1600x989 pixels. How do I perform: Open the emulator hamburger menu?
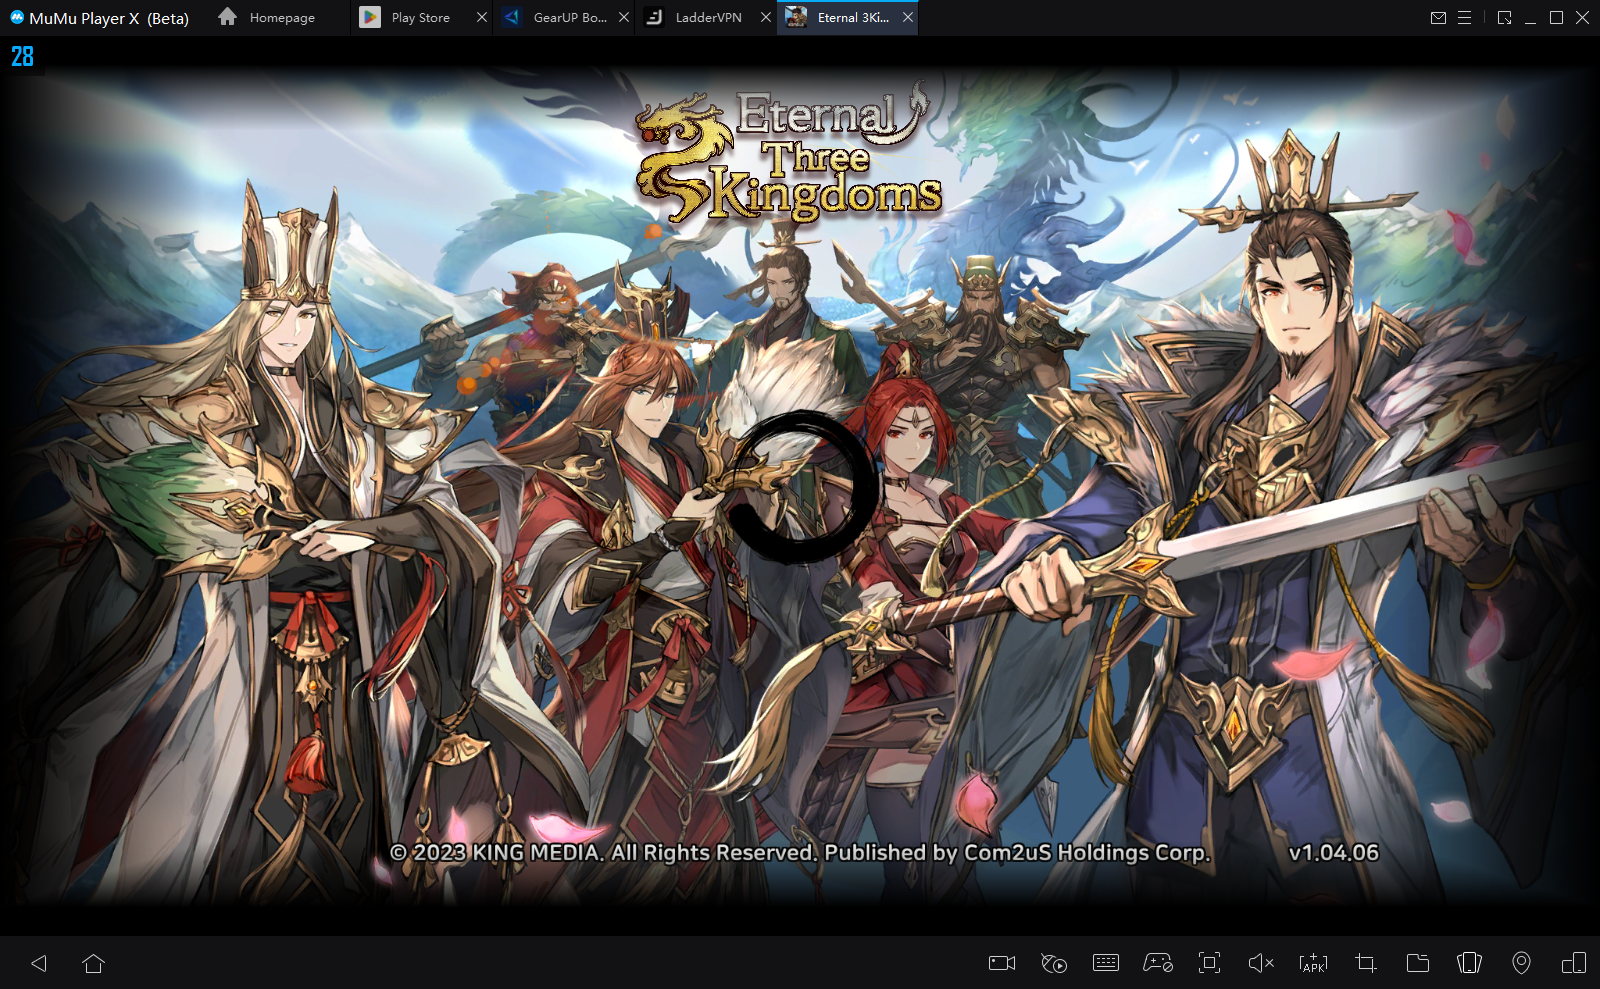pyautogui.click(x=1464, y=18)
